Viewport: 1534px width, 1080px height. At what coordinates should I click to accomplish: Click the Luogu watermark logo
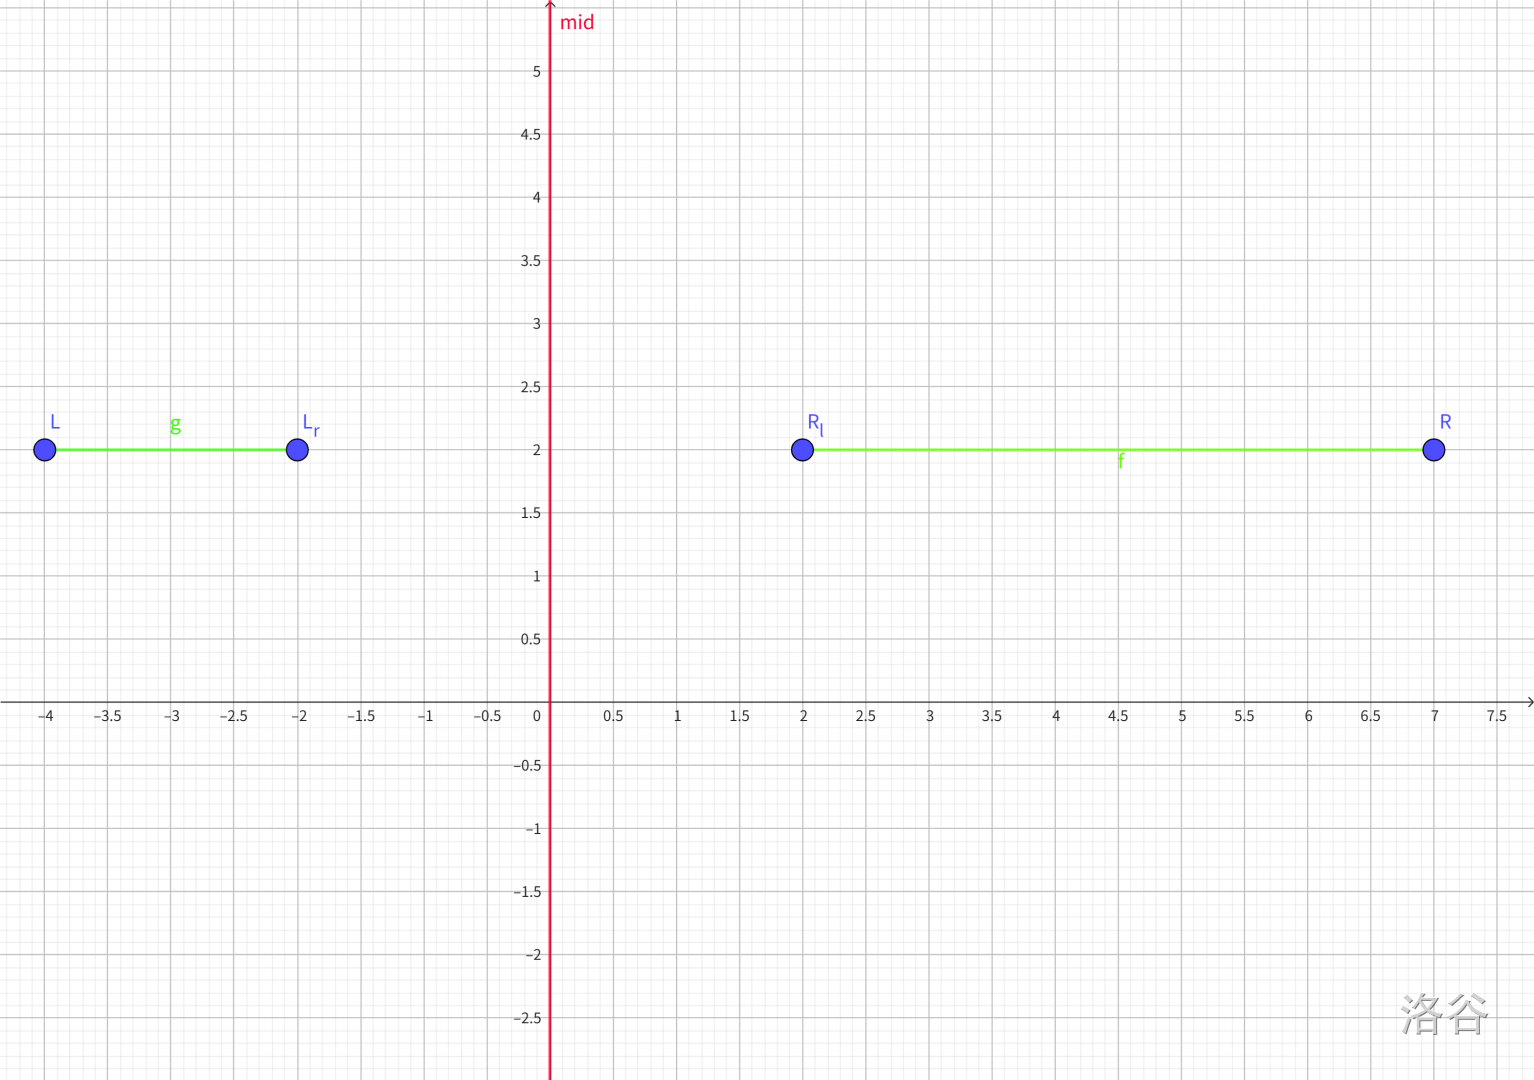click(1444, 1014)
